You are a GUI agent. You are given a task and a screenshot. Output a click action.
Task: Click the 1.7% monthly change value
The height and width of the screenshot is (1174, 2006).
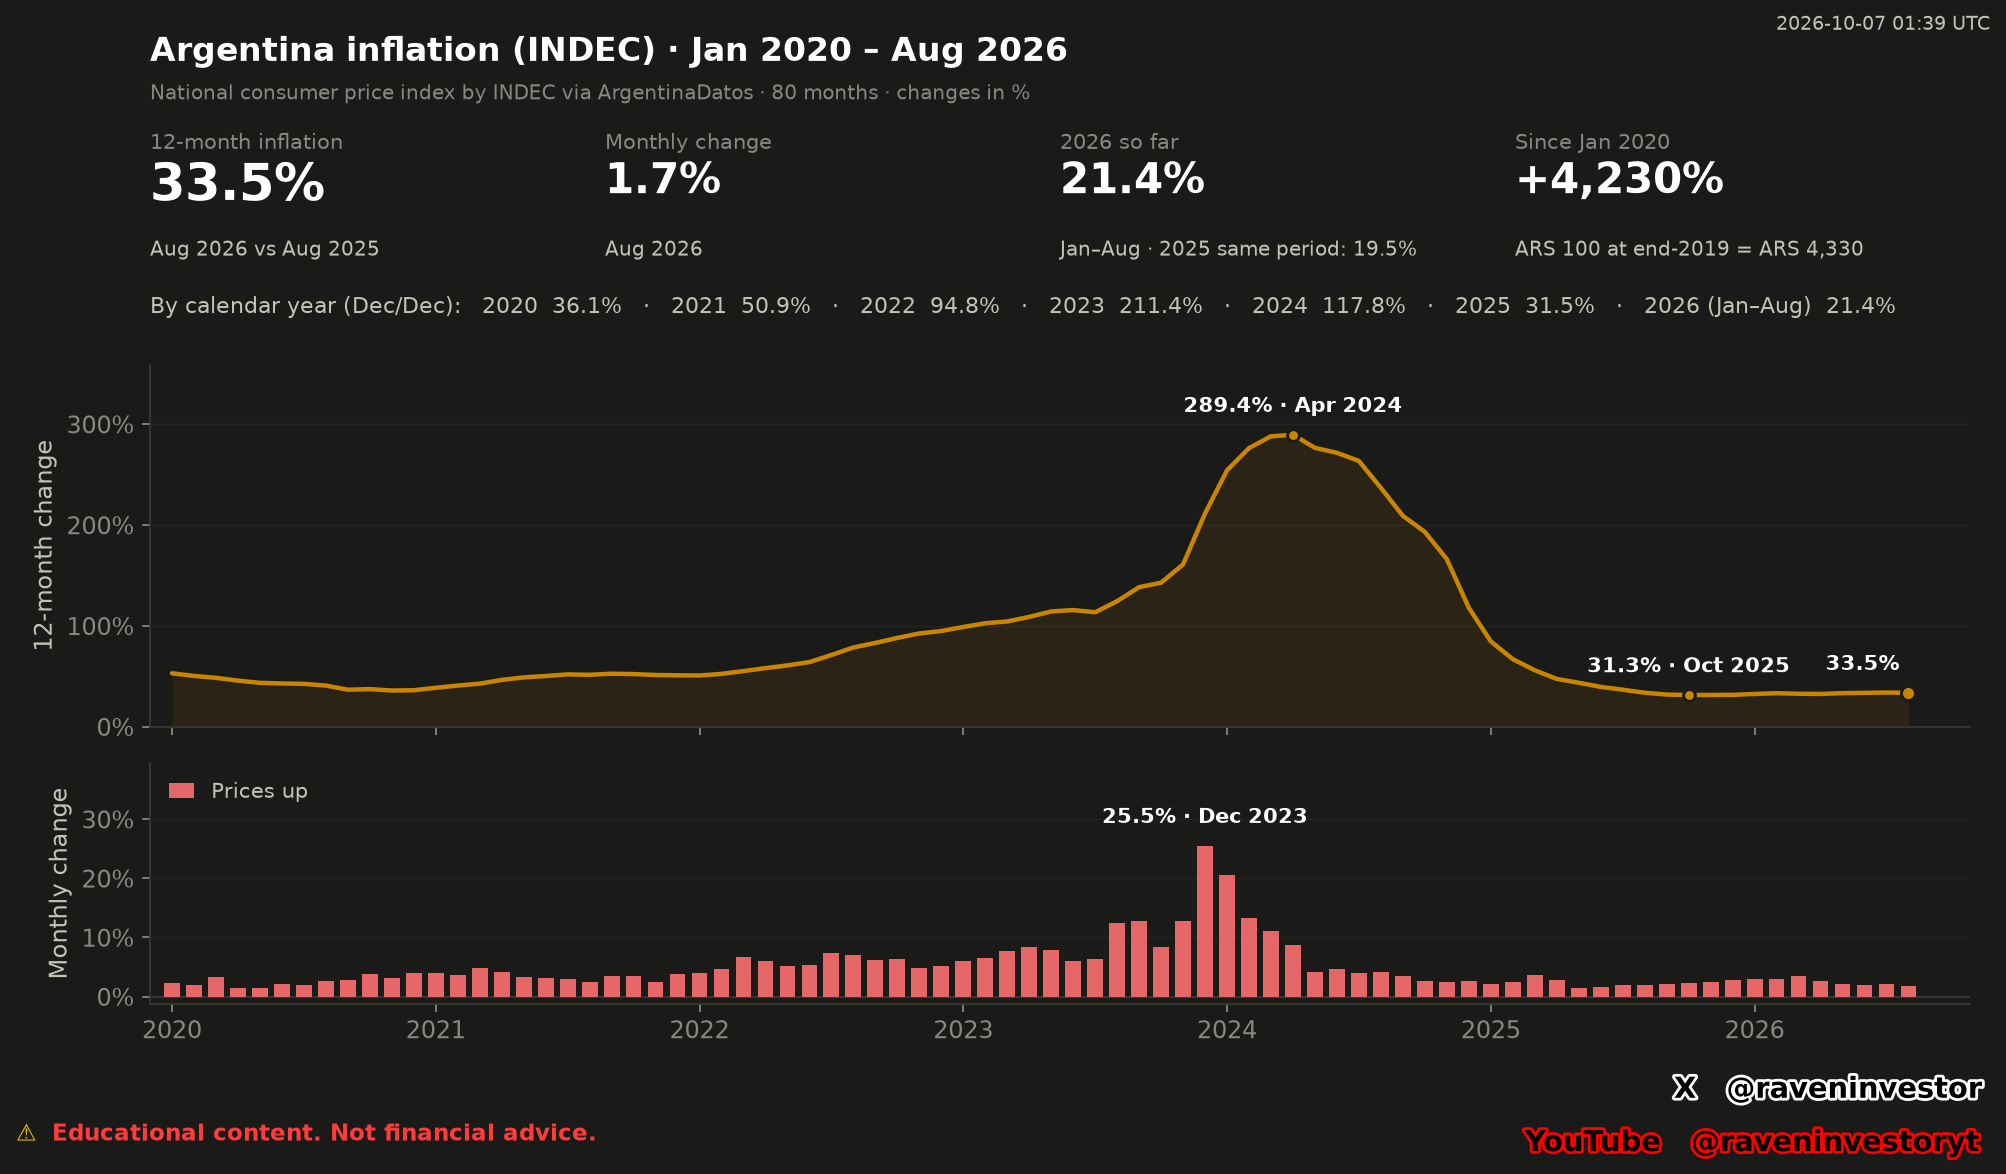tap(663, 179)
